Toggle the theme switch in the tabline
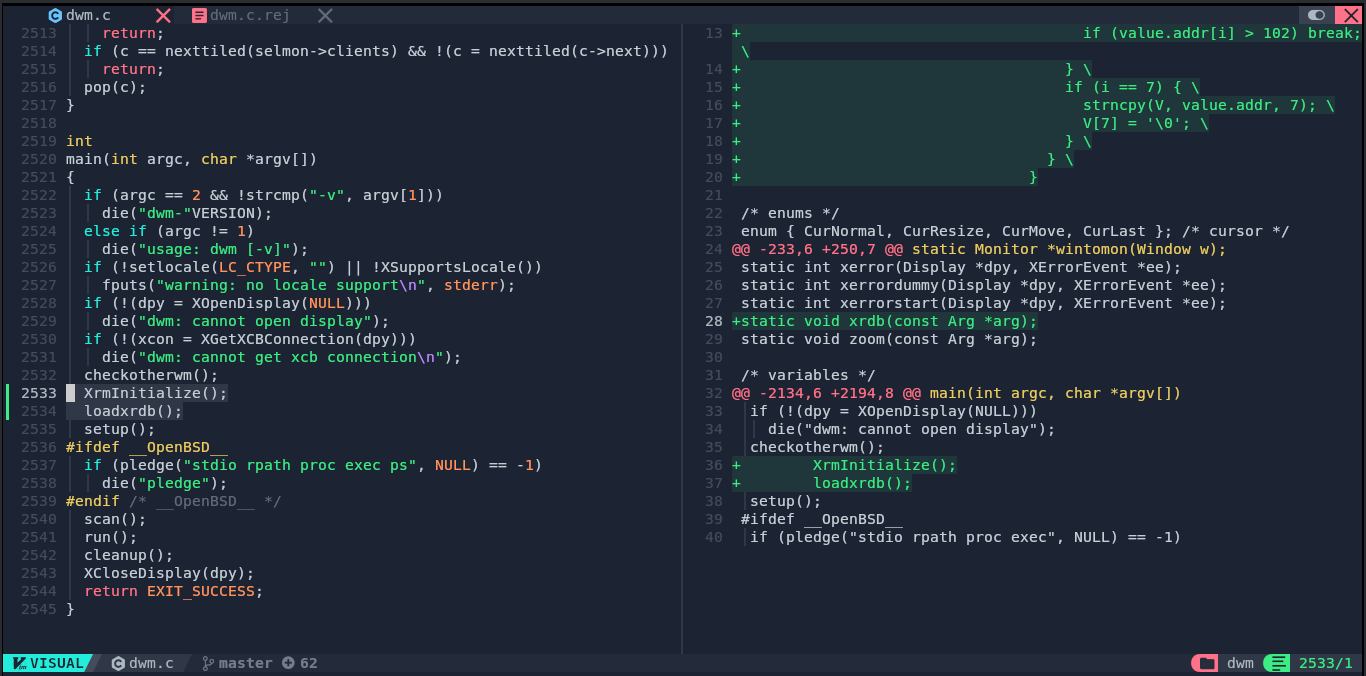This screenshot has width=1366, height=676. click(x=1317, y=15)
